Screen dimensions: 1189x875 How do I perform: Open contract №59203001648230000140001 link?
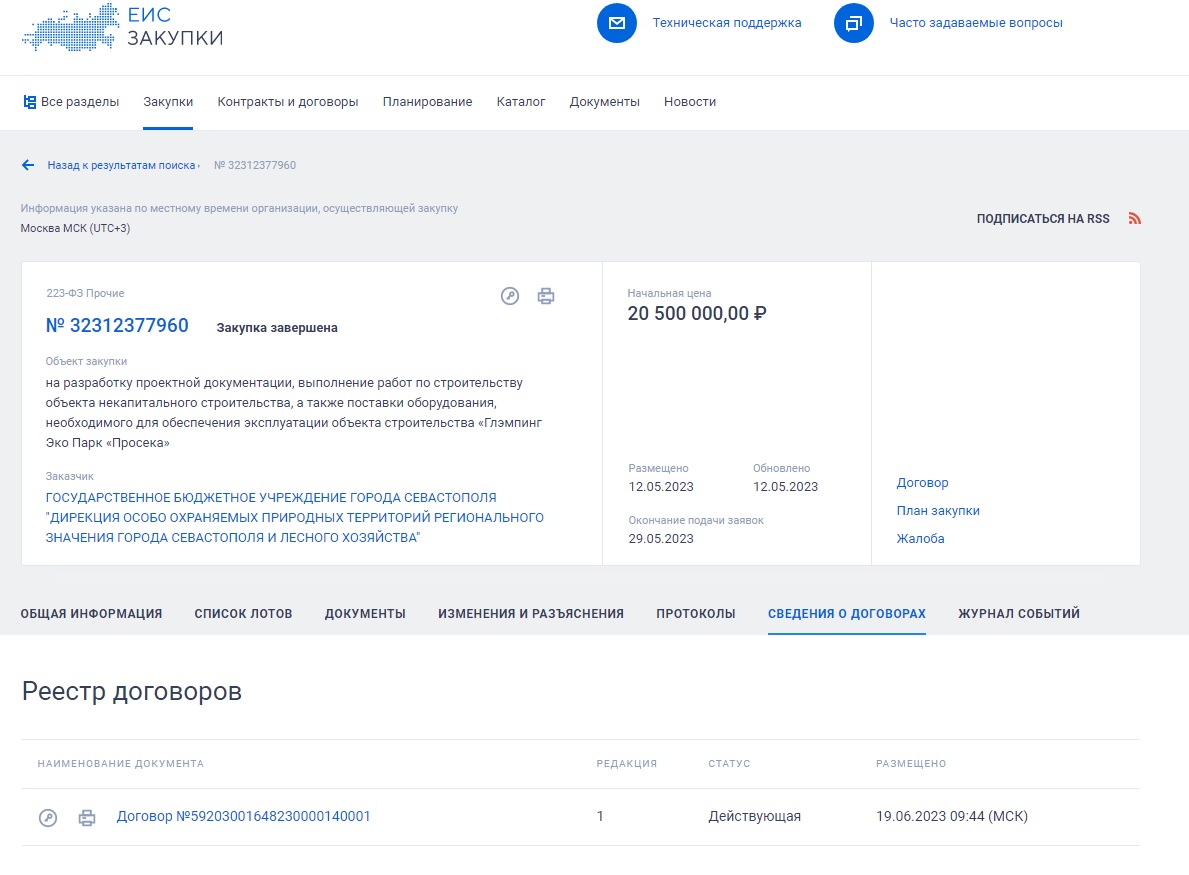click(x=244, y=816)
